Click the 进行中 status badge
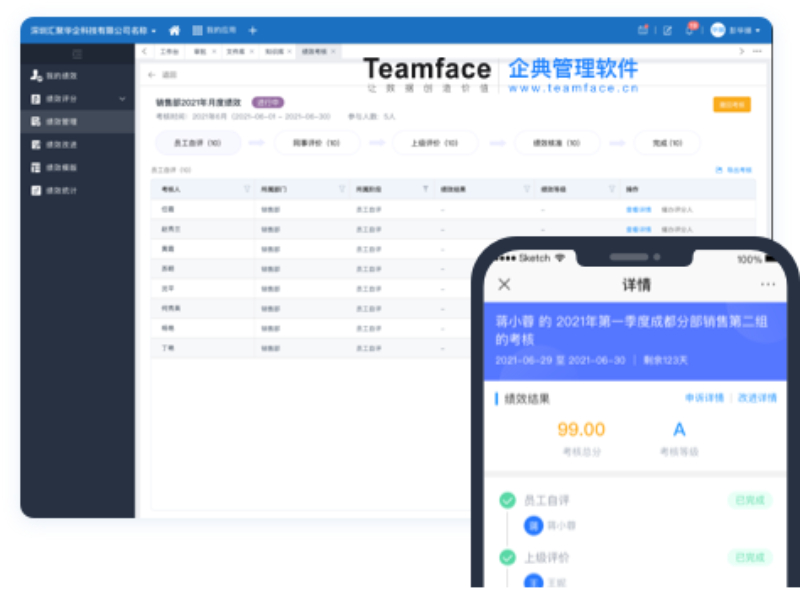 click(x=270, y=103)
